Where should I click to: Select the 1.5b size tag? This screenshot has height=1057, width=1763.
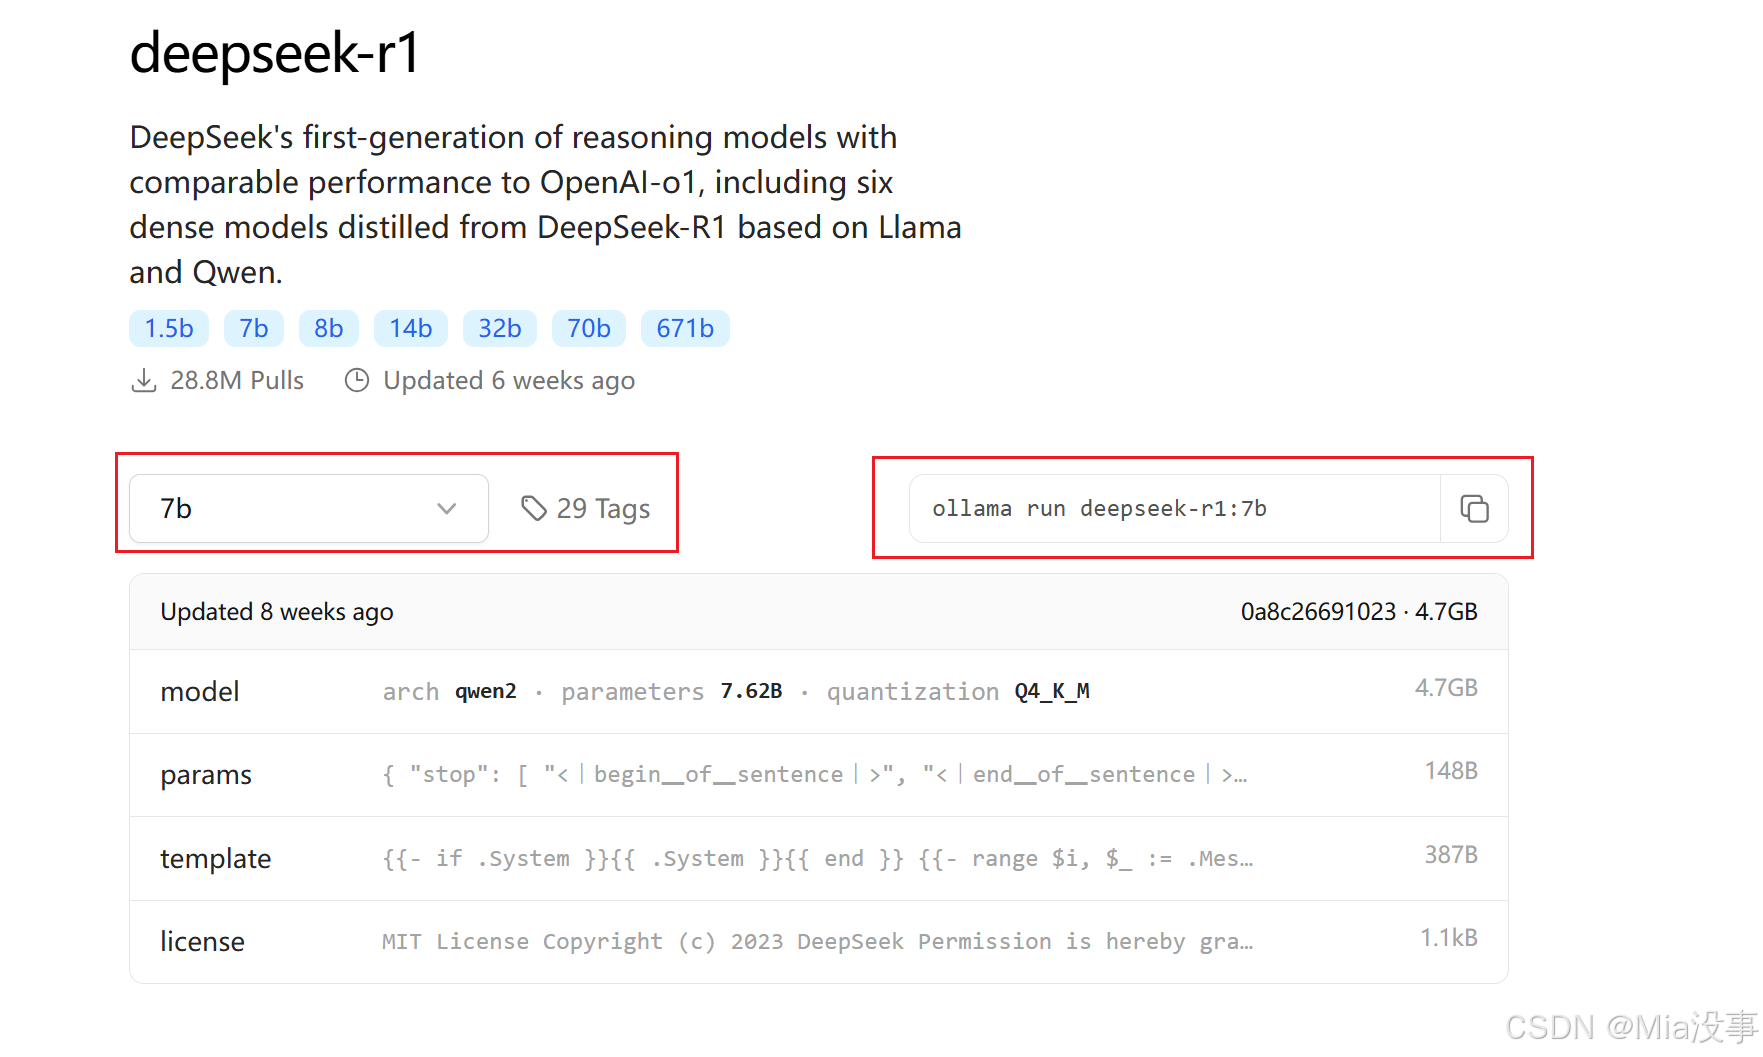pyautogui.click(x=168, y=328)
